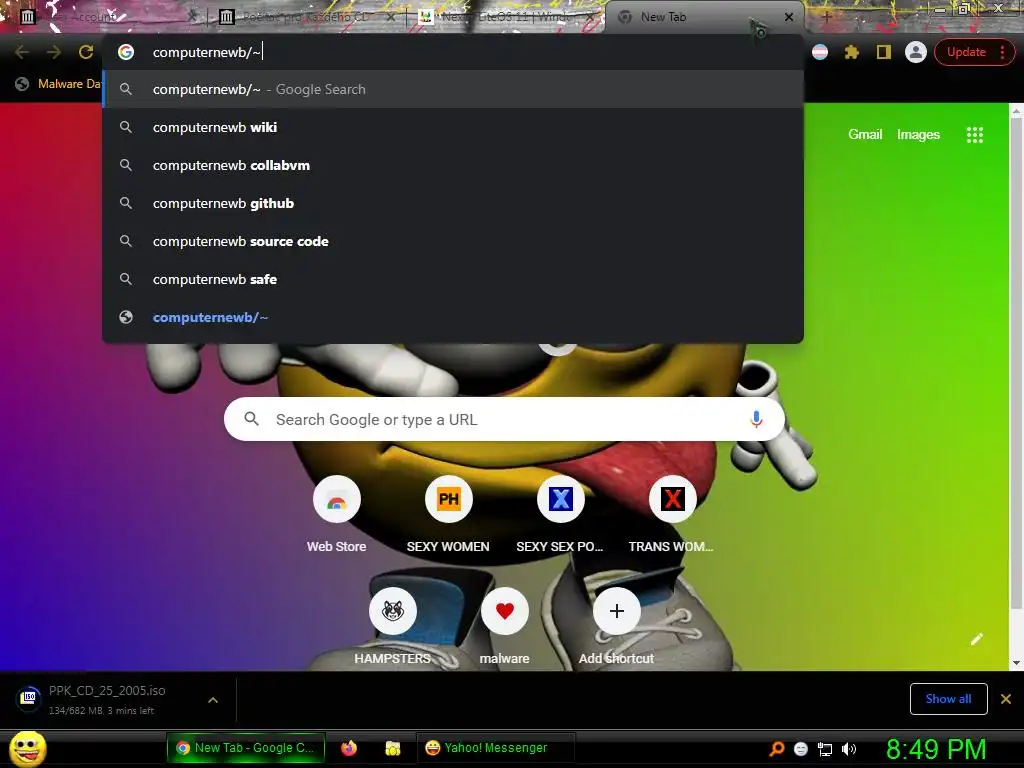Open the PH shortcut labeled SEXY WOMEN
Screen dimensions: 1024x768
(x=449, y=500)
